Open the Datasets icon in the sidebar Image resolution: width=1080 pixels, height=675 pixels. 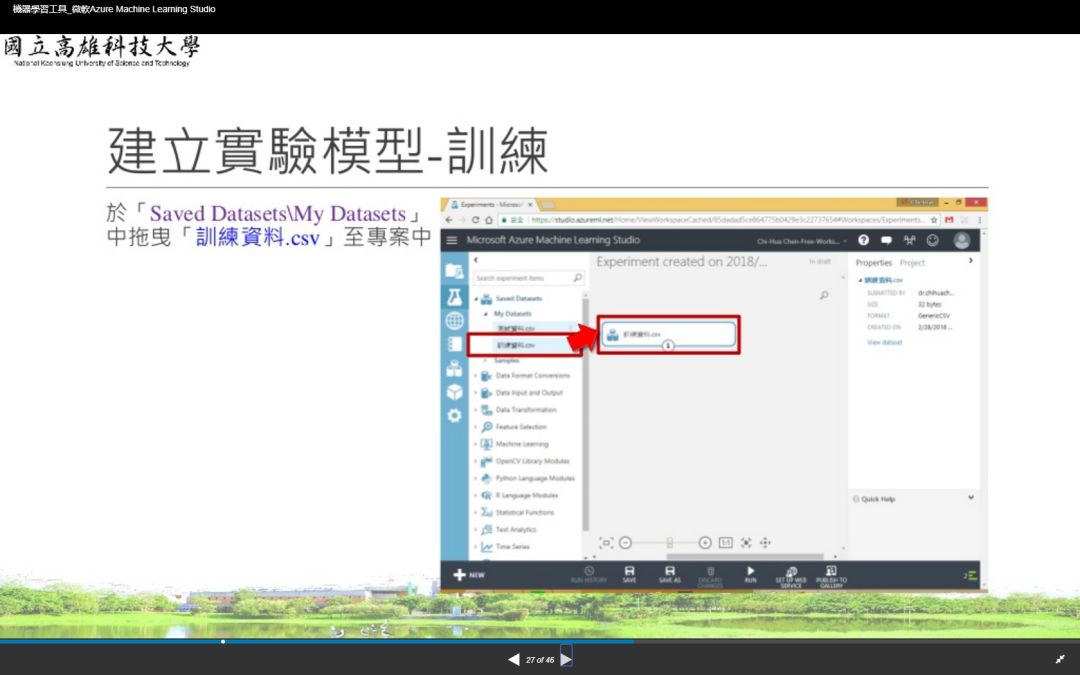(x=454, y=368)
